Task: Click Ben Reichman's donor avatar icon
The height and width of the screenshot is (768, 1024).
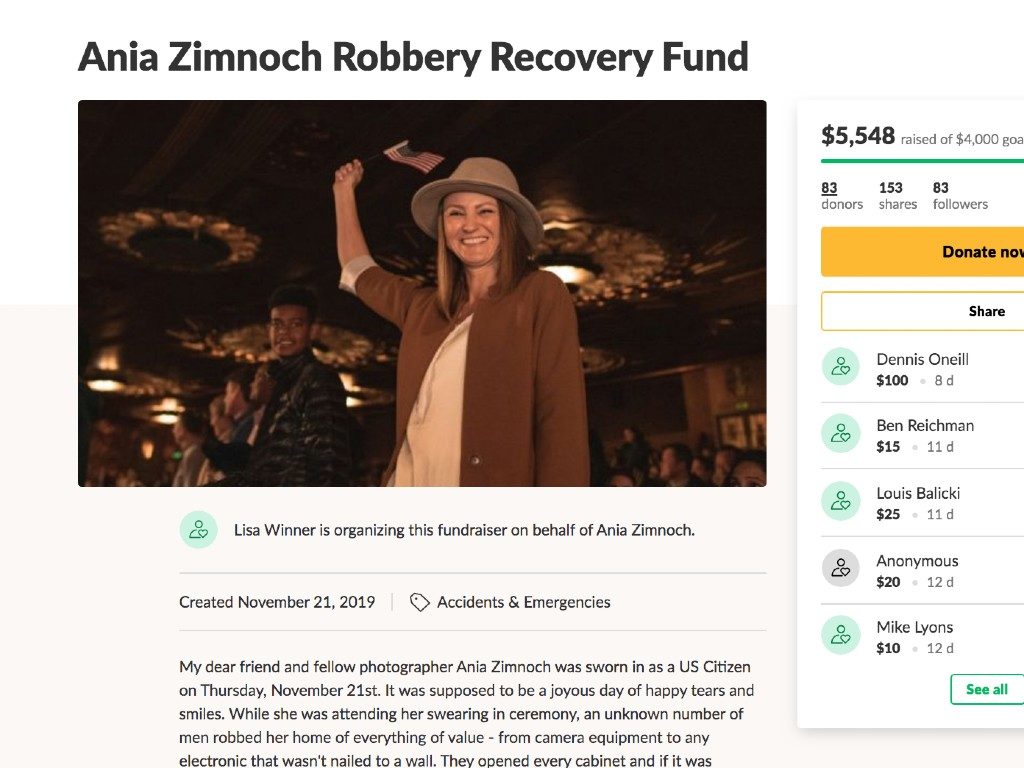Action: point(841,433)
